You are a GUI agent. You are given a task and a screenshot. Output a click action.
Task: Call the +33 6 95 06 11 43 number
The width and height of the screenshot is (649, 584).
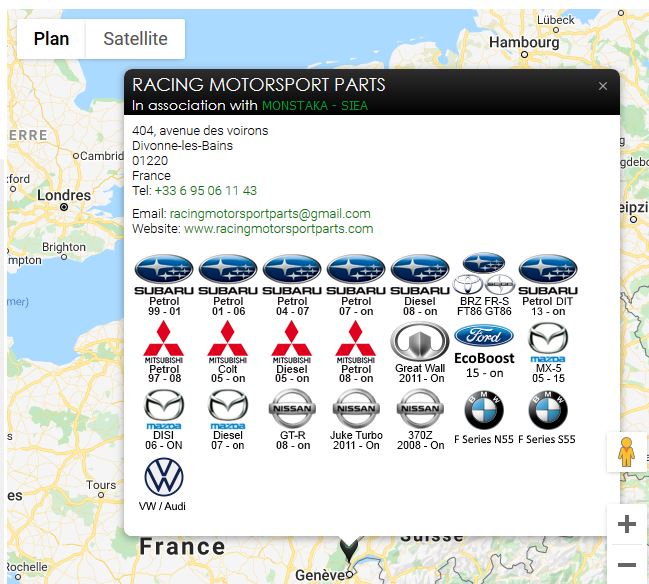(x=206, y=190)
